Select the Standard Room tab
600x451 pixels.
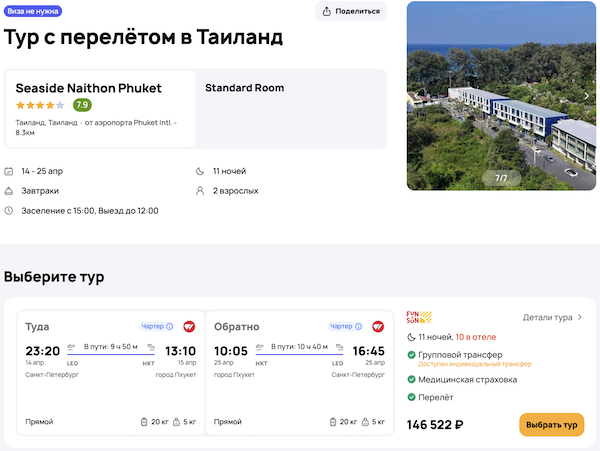(245, 88)
